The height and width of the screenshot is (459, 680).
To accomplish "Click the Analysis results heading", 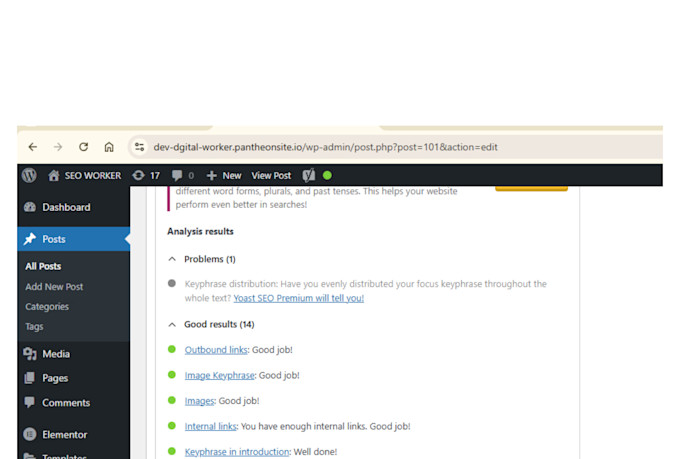I will [200, 231].
